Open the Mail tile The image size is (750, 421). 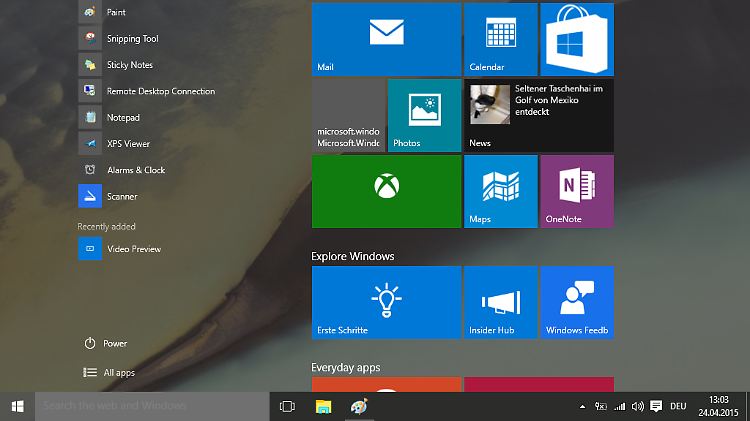click(x=386, y=39)
